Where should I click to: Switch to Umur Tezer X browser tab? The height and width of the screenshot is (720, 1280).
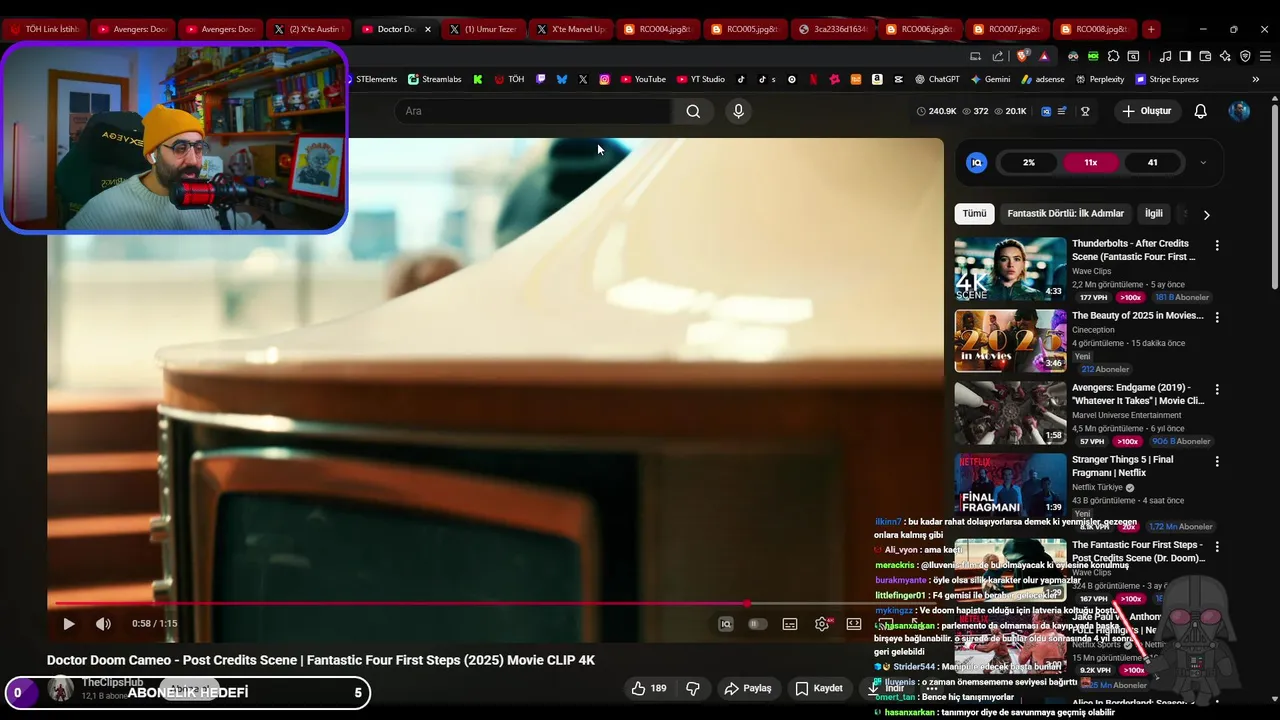click(x=483, y=29)
